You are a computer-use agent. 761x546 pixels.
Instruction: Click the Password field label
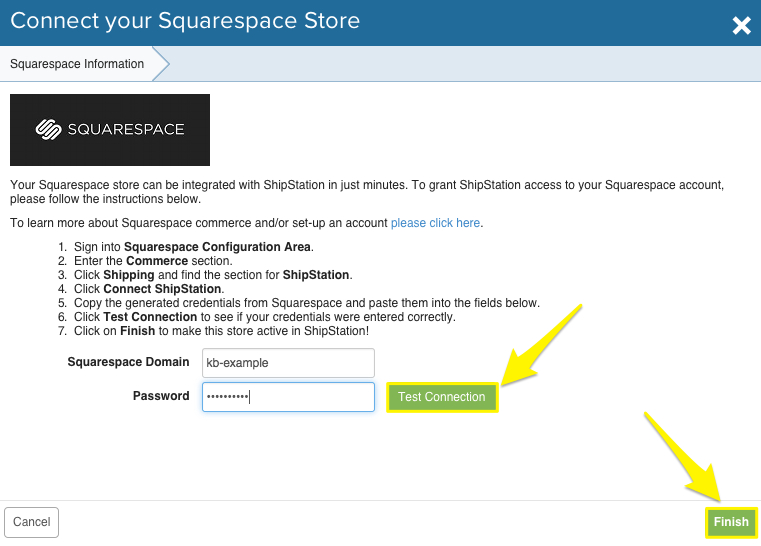[x=161, y=396]
